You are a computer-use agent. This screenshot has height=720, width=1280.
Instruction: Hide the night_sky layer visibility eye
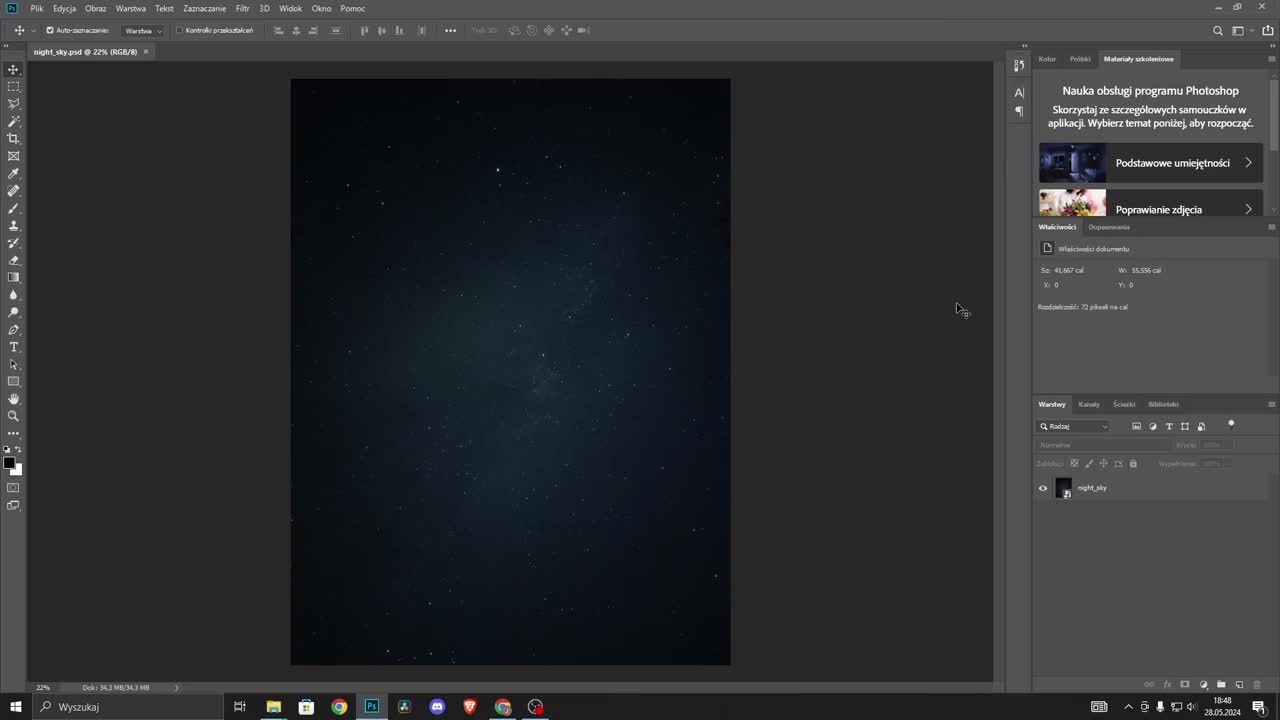pos(1043,488)
